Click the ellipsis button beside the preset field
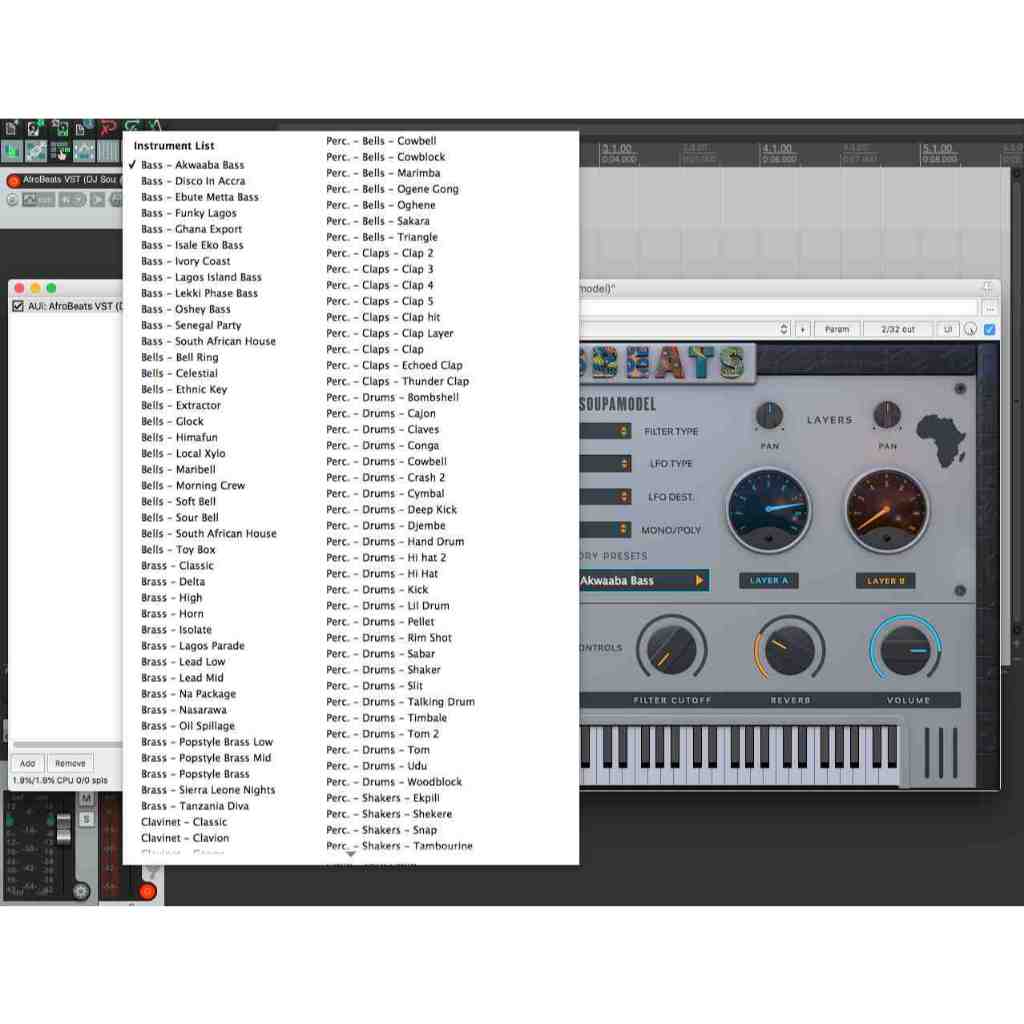Image resolution: width=1024 pixels, height=1024 pixels. (990, 308)
